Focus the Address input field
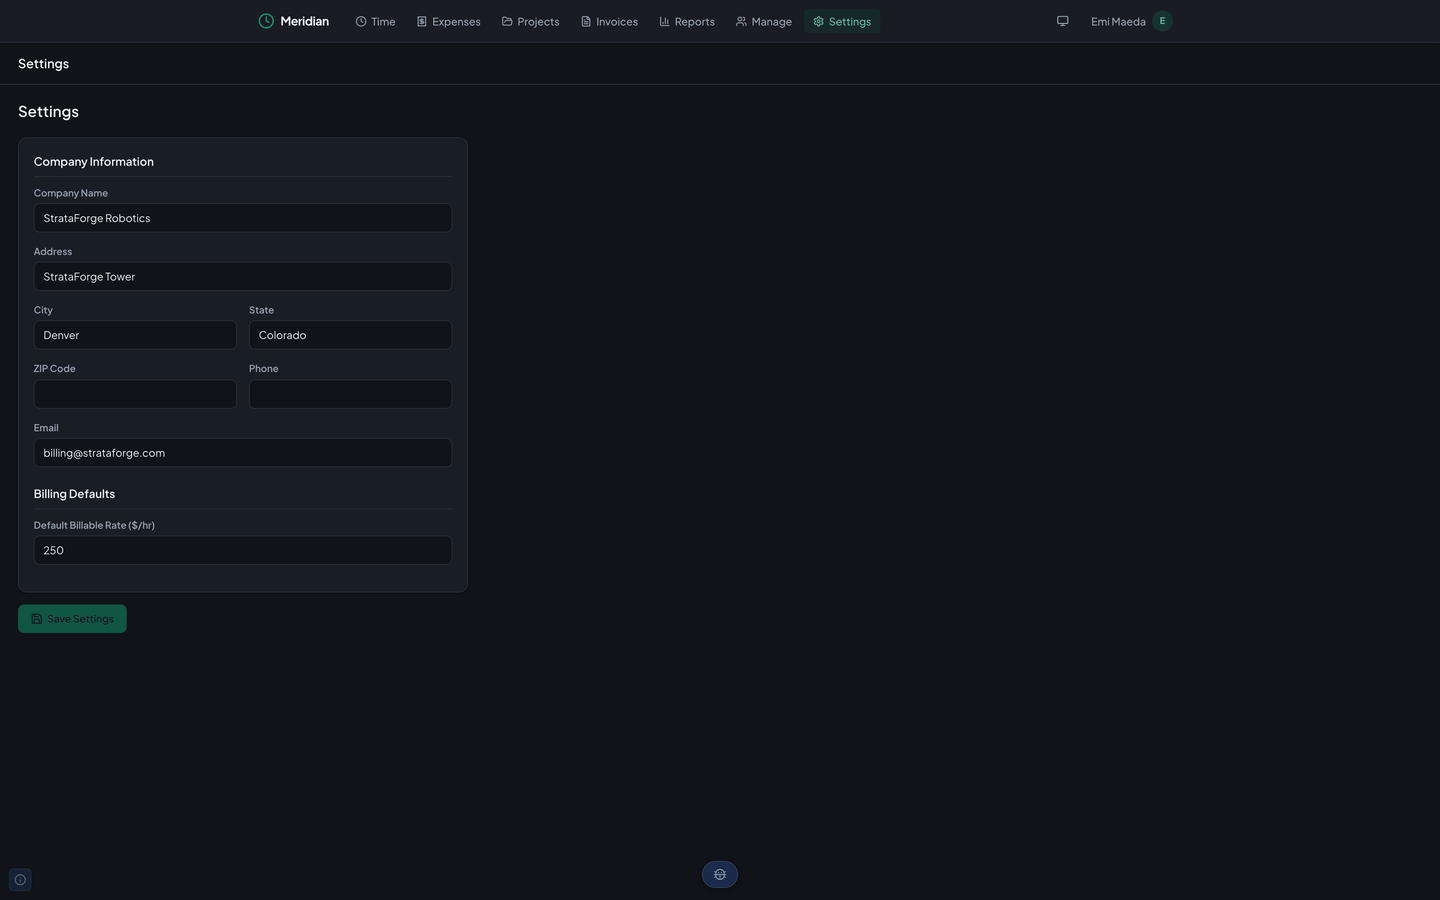Viewport: 1440px width, 900px height. pyautogui.click(x=243, y=277)
